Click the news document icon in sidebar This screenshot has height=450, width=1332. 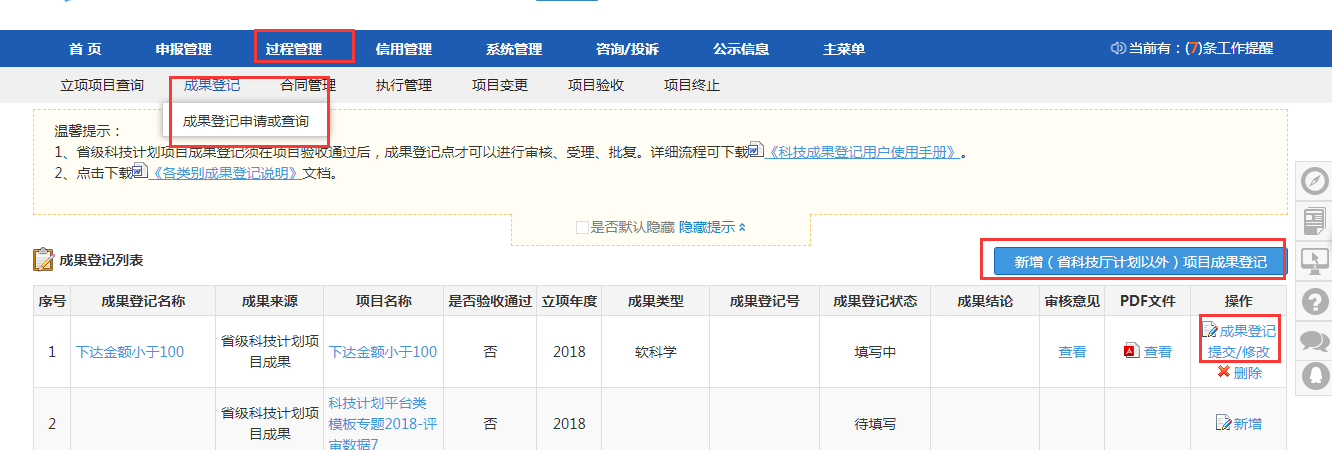pyautogui.click(x=1314, y=220)
